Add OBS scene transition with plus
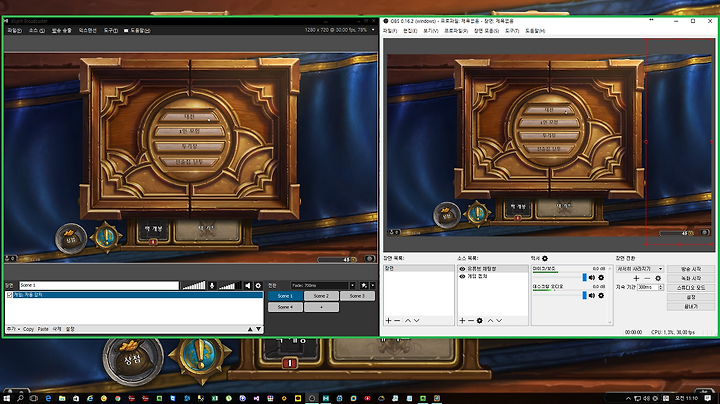Viewport: 720px width, 404px height. click(636, 278)
